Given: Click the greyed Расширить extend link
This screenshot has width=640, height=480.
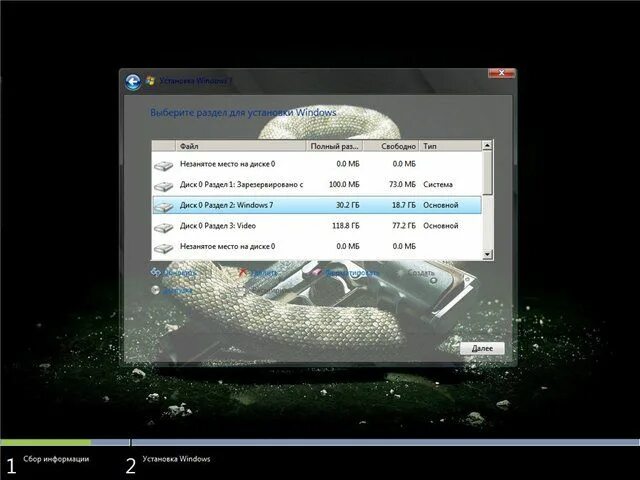Looking at the screenshot, I should pos(270,290).
